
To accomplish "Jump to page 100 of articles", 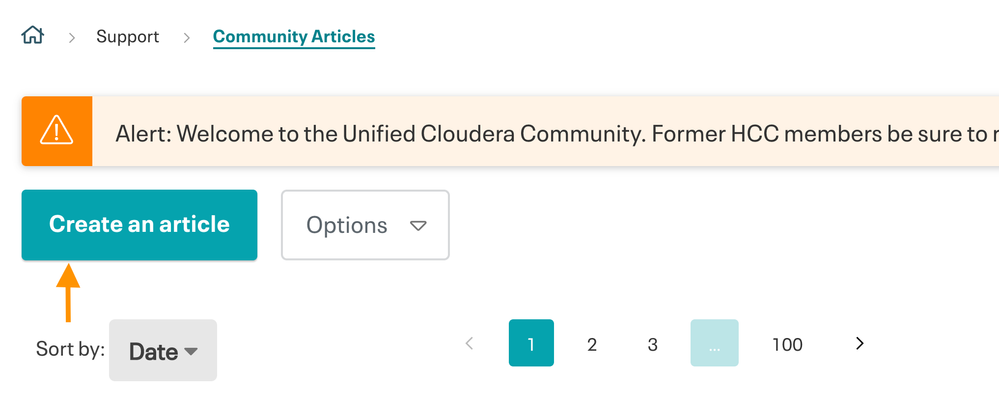I will click(x=787, y=344).
